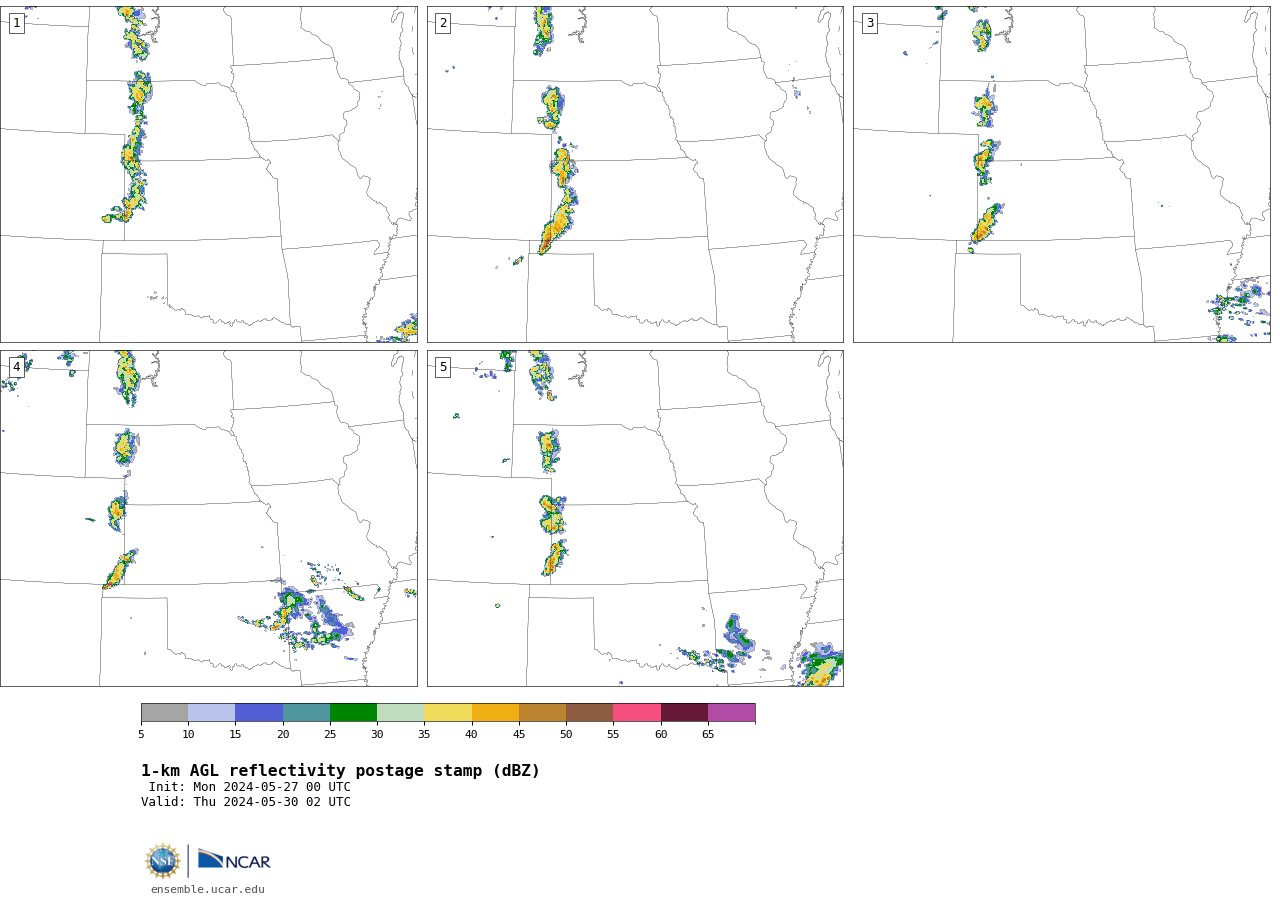Click the maroon 60-65 dBZ swatch
Screen dimensions: 1280x901
(x=684, y=712)
